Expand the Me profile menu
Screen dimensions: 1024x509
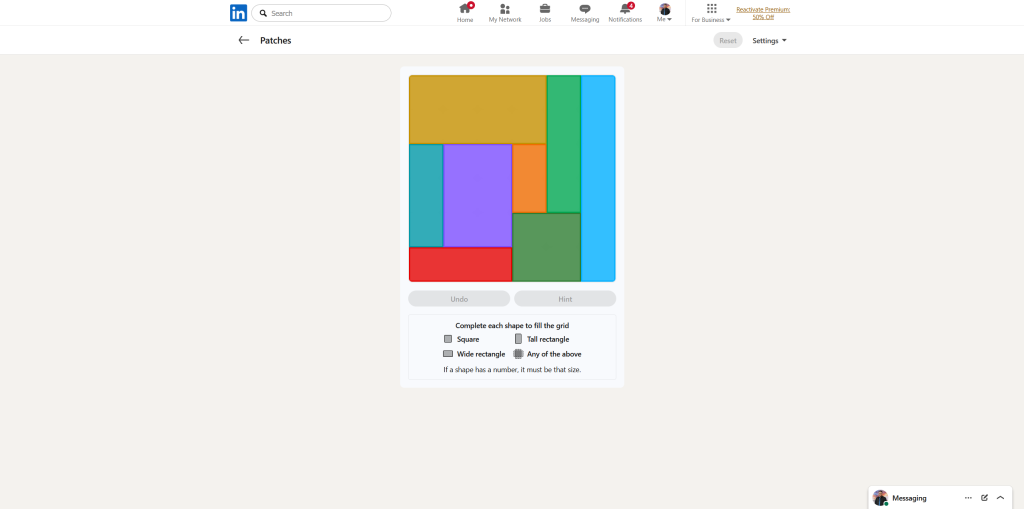click(x=665, y=13)
